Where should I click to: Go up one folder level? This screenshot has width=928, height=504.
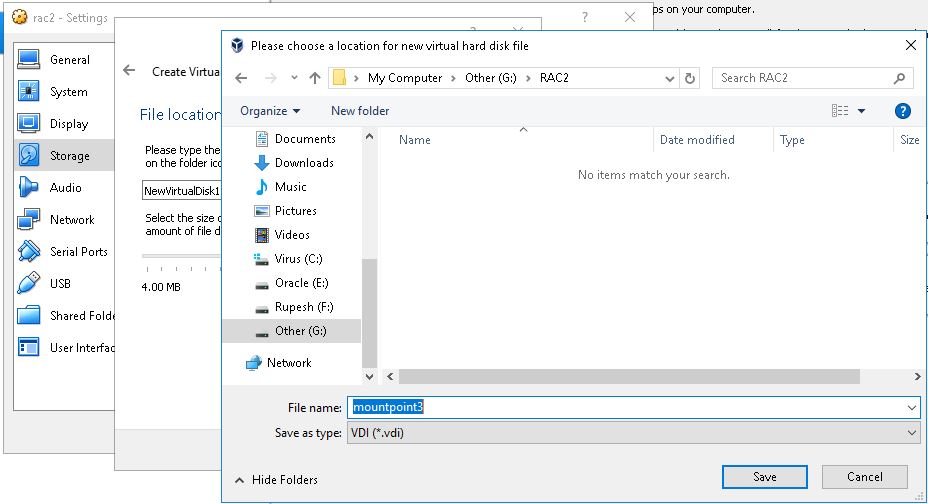coord(315,78)
